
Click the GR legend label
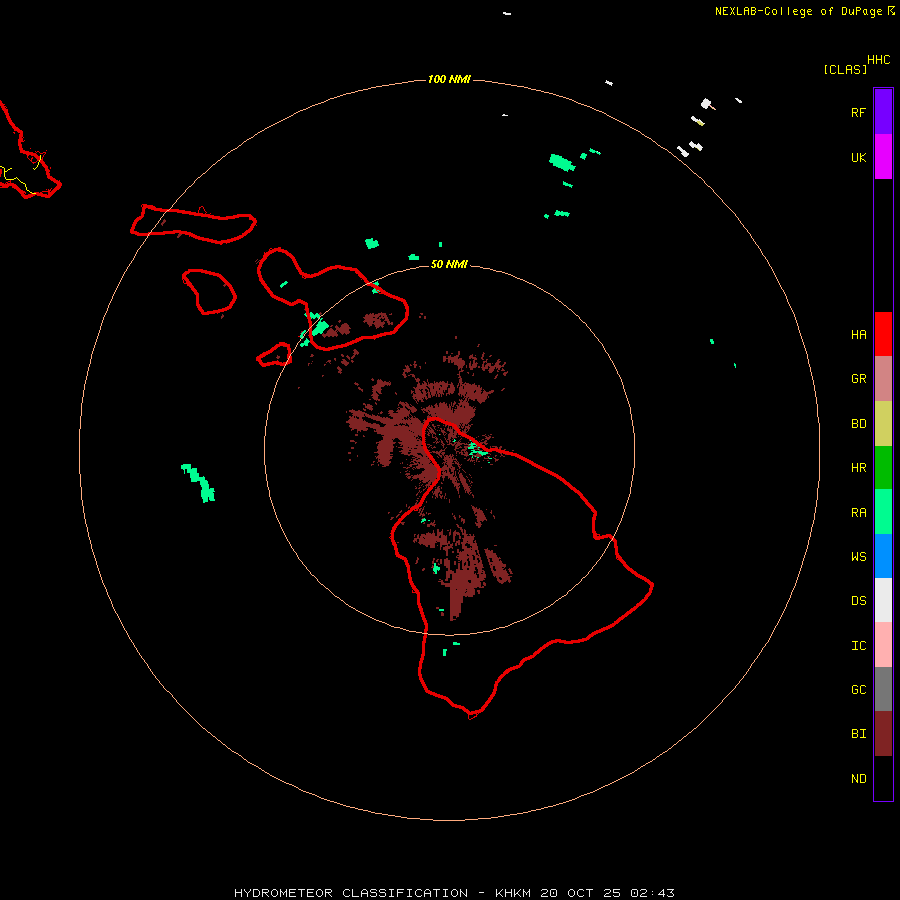pyautogui.click(x=858, y=379)
